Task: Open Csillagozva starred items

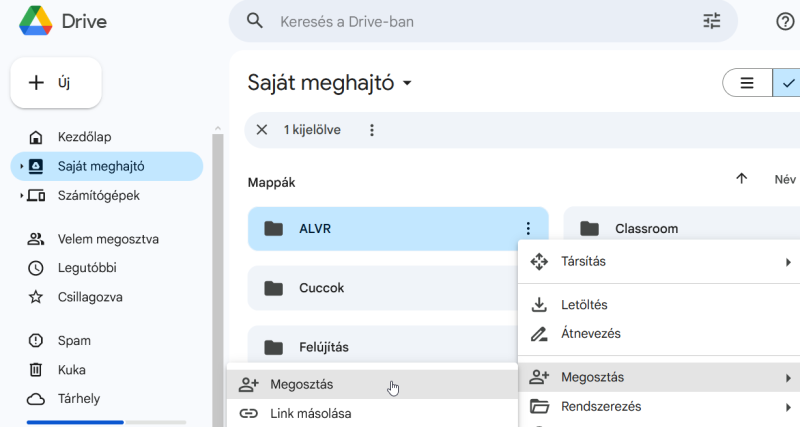Action: pos(90,297)
